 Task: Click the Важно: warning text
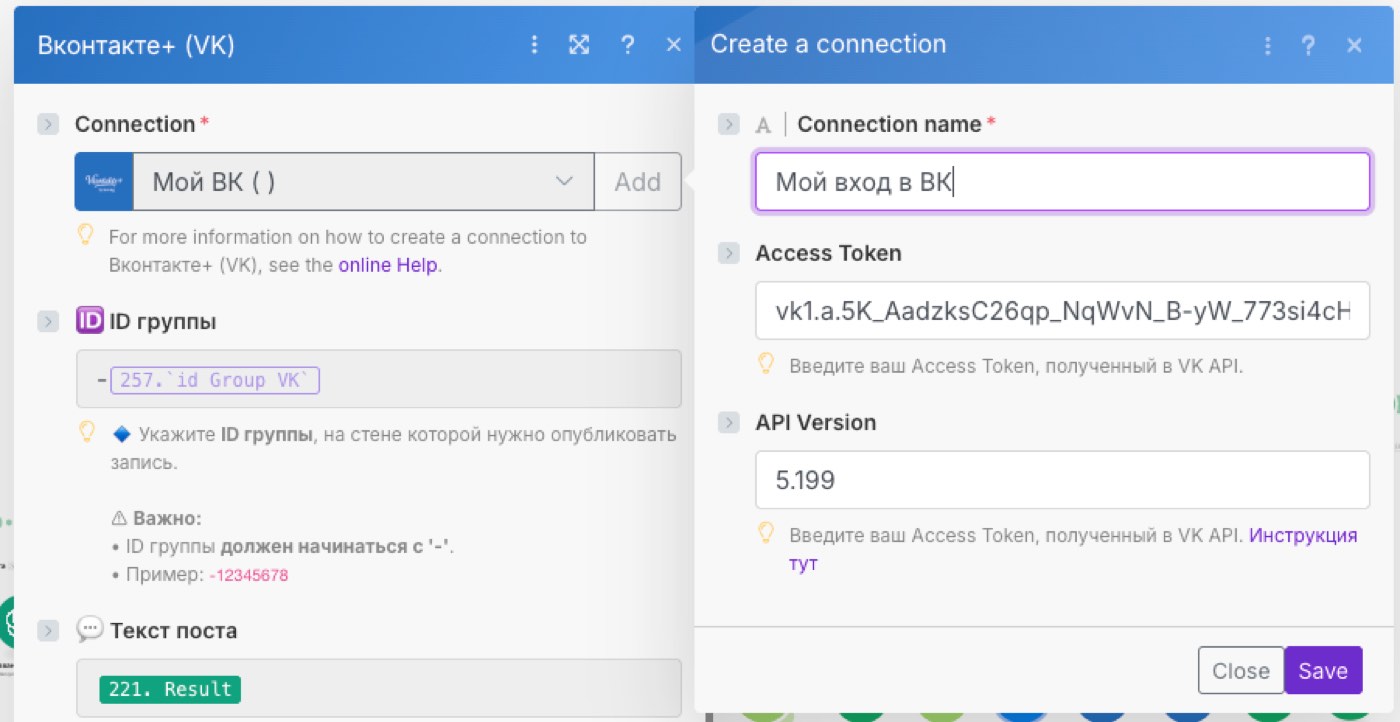(x=156, y=519)
